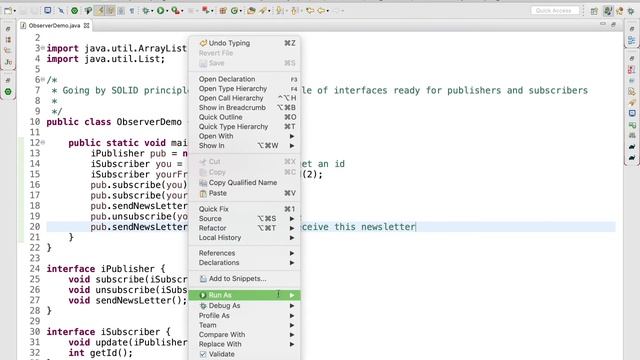
Task: Open the Debug As submenu
Action: pos(244,306)
